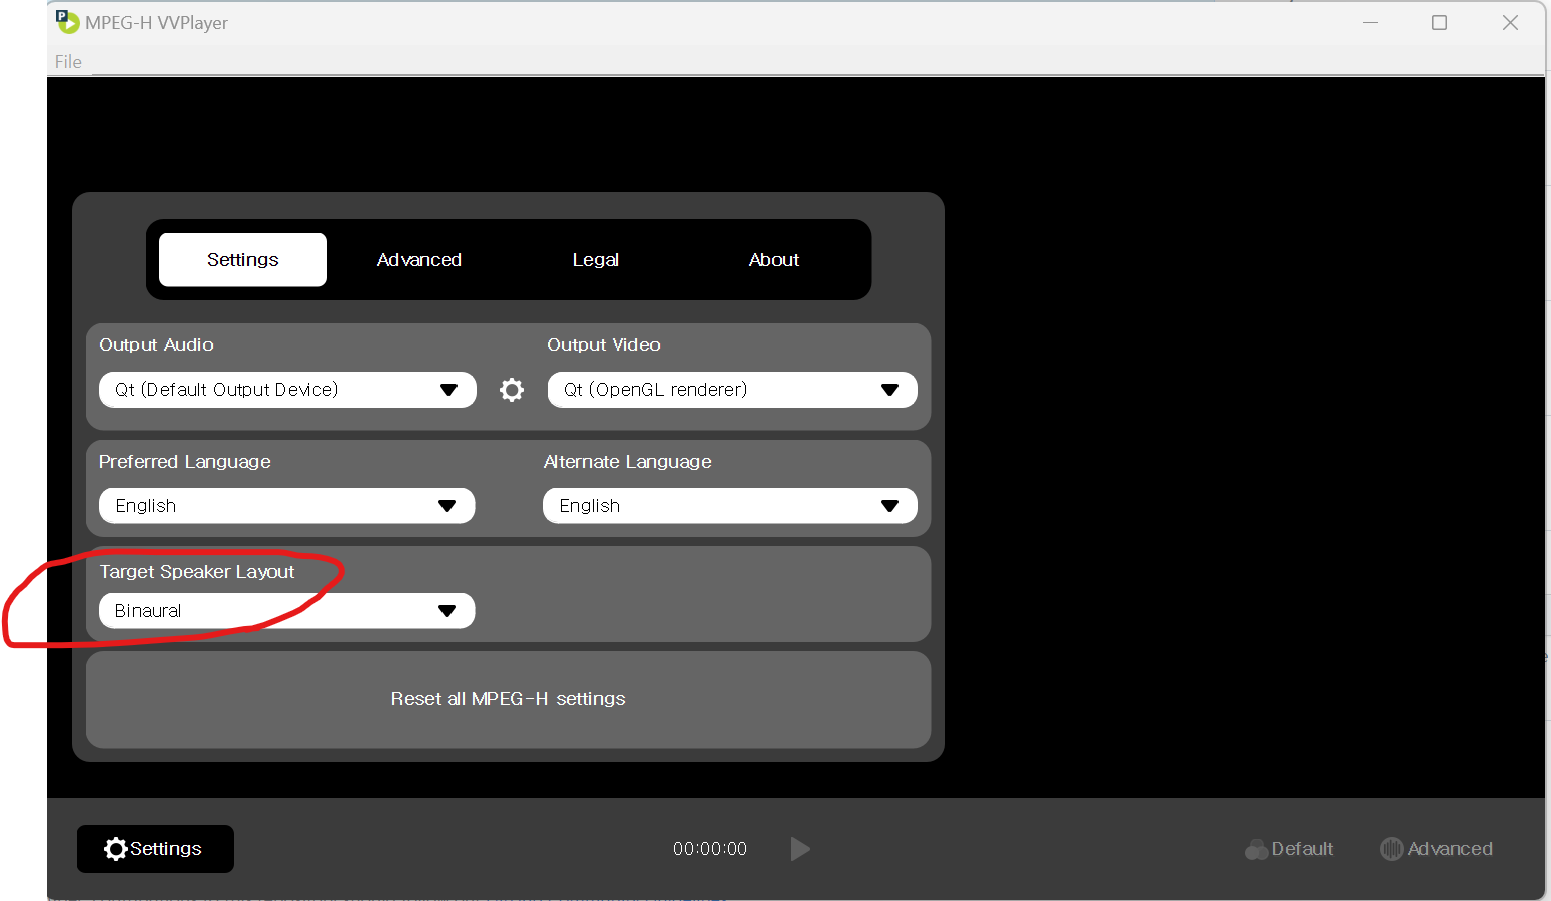The image size is (1551, 901).
Task: Open the Legal tab
Action: (x=596, y=259)
